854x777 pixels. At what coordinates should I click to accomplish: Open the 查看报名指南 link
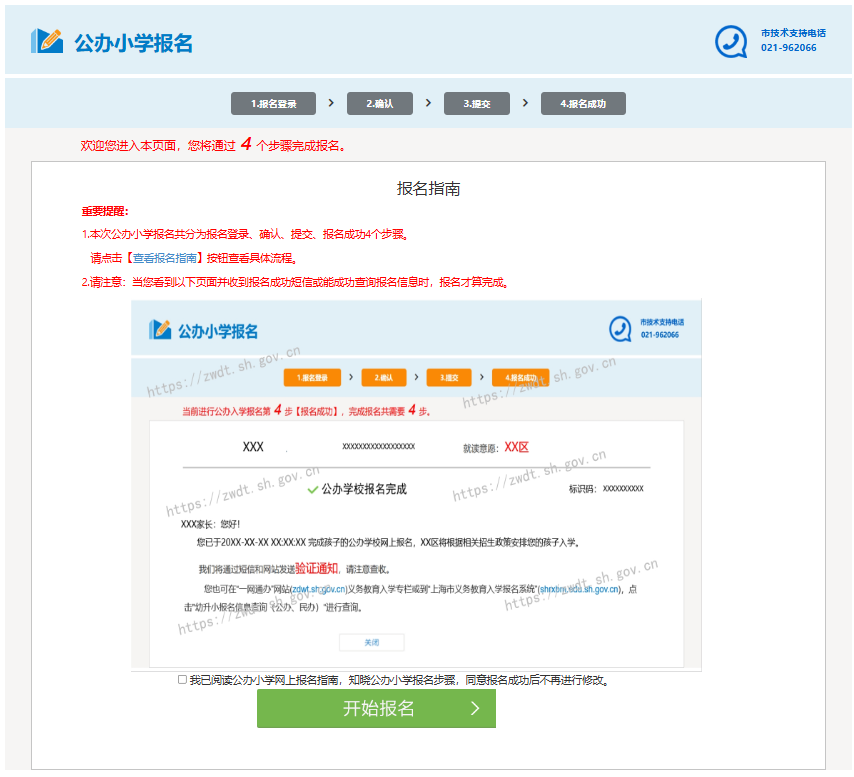[165, 258]
